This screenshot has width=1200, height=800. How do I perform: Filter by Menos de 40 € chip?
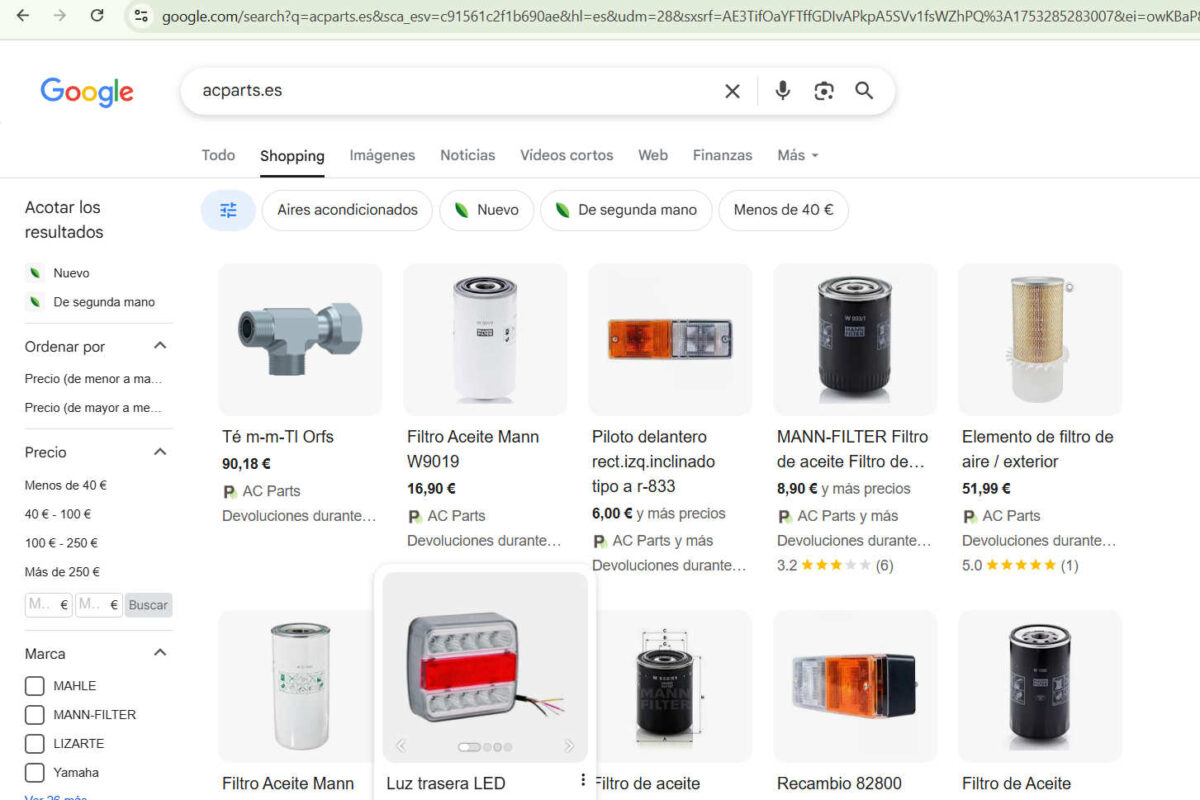click(x=783, y=210)
